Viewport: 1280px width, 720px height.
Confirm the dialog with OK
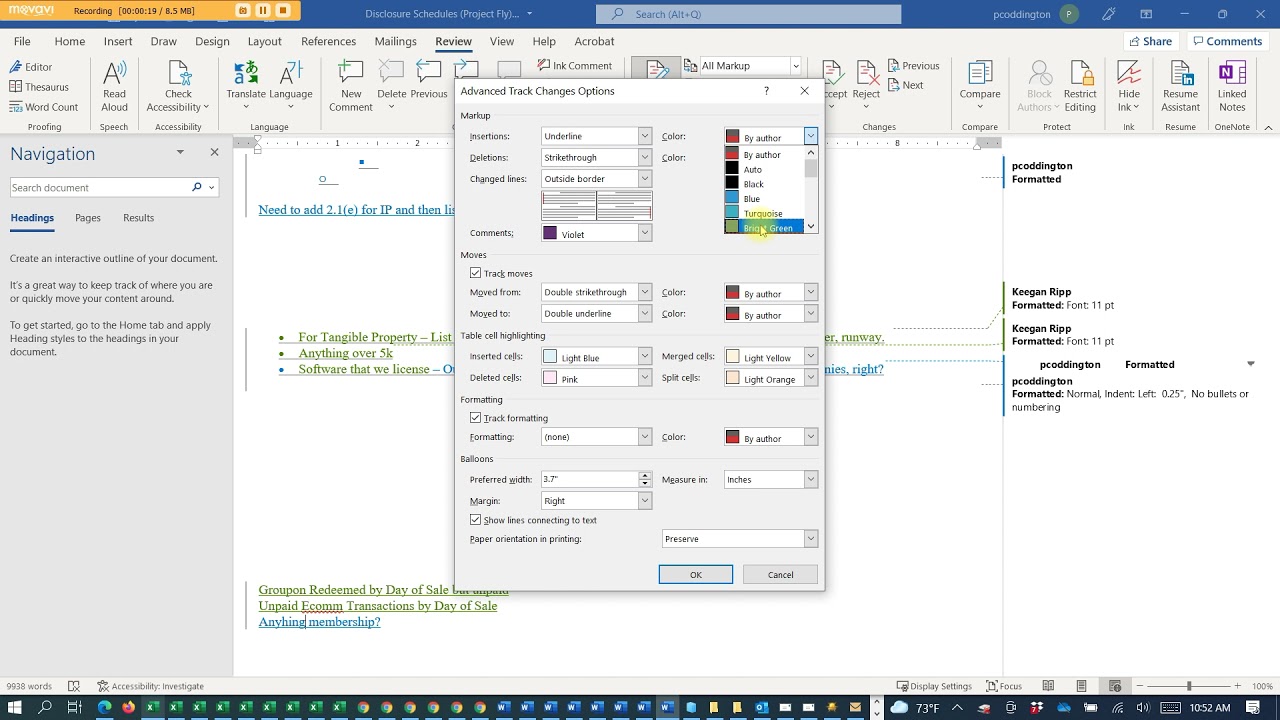pos(696,575)
